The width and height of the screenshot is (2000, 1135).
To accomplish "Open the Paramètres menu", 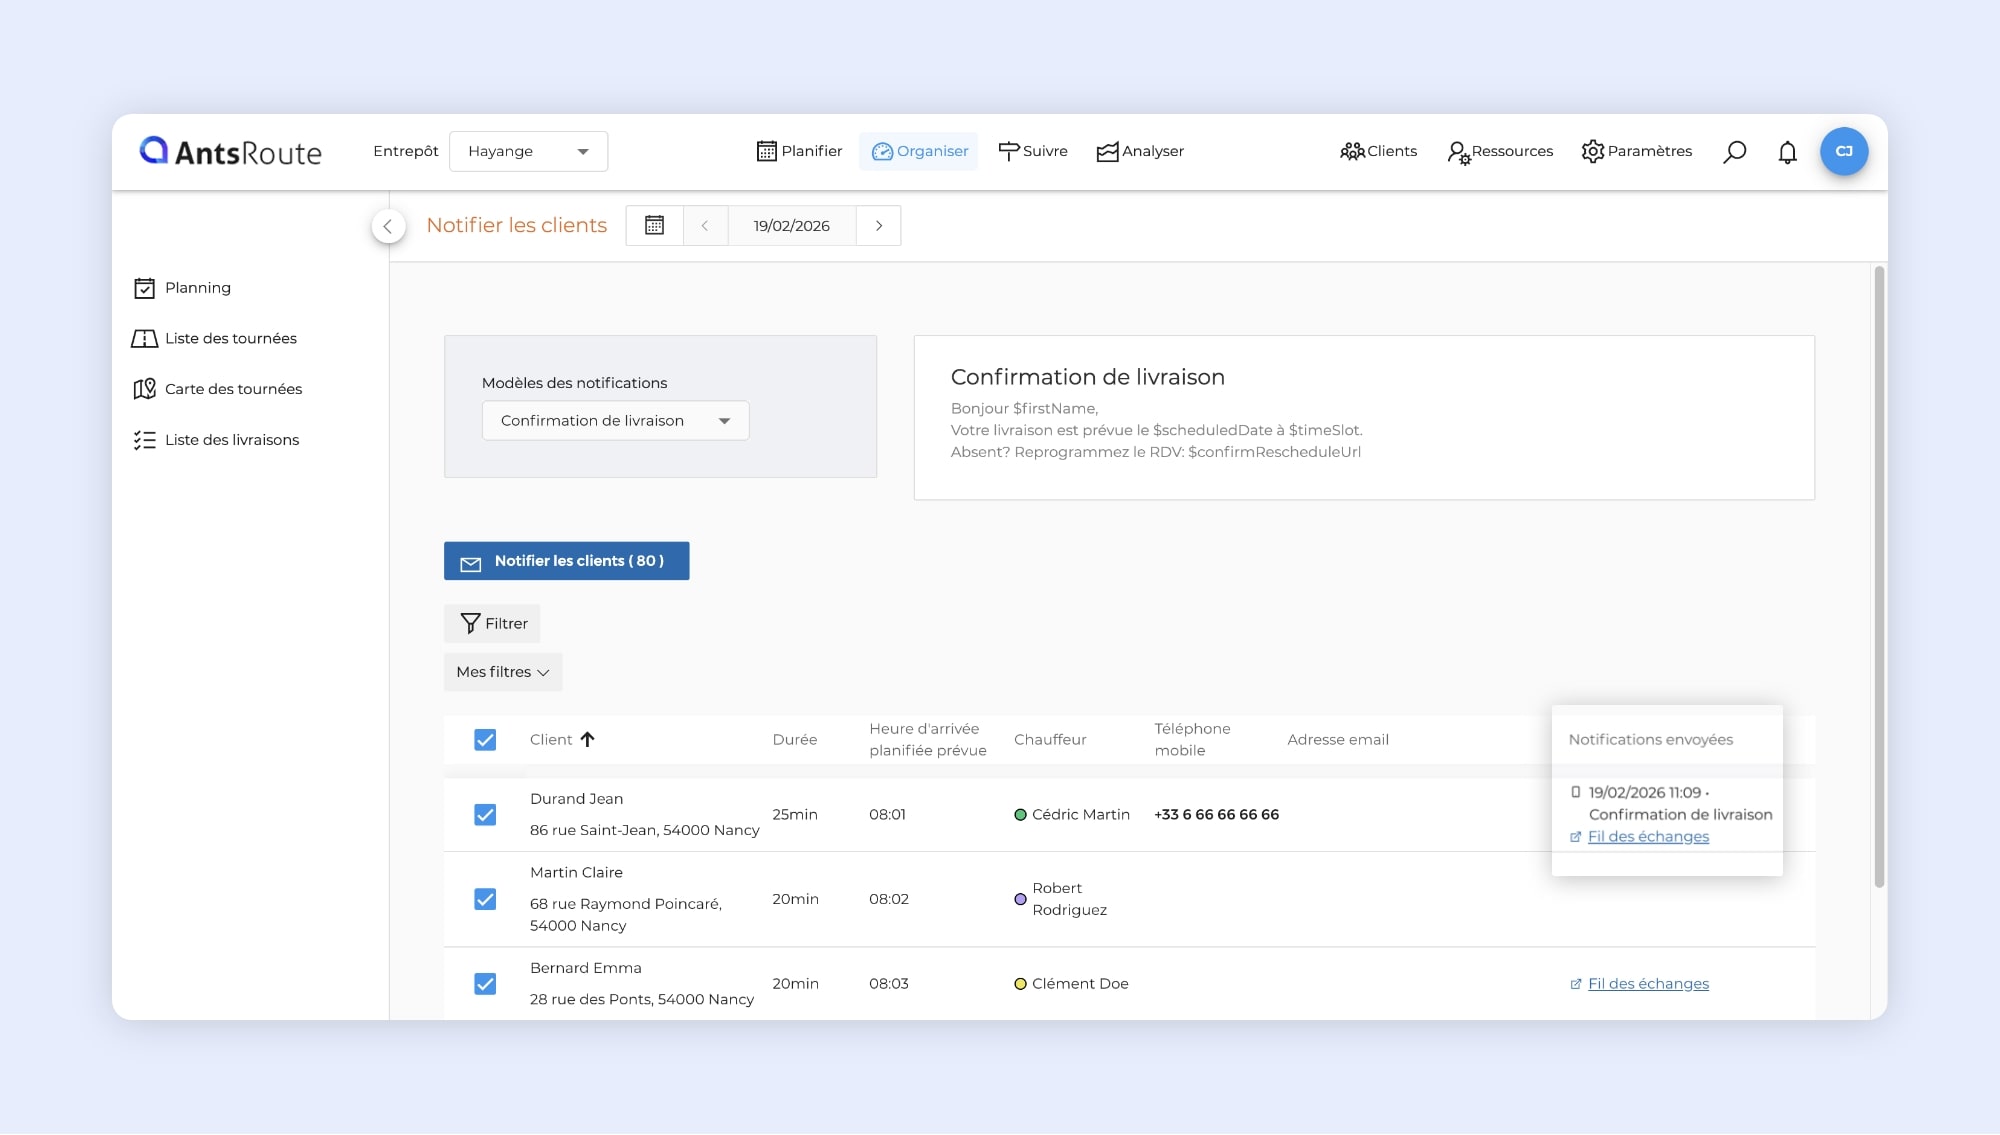I will (1636, 152).
